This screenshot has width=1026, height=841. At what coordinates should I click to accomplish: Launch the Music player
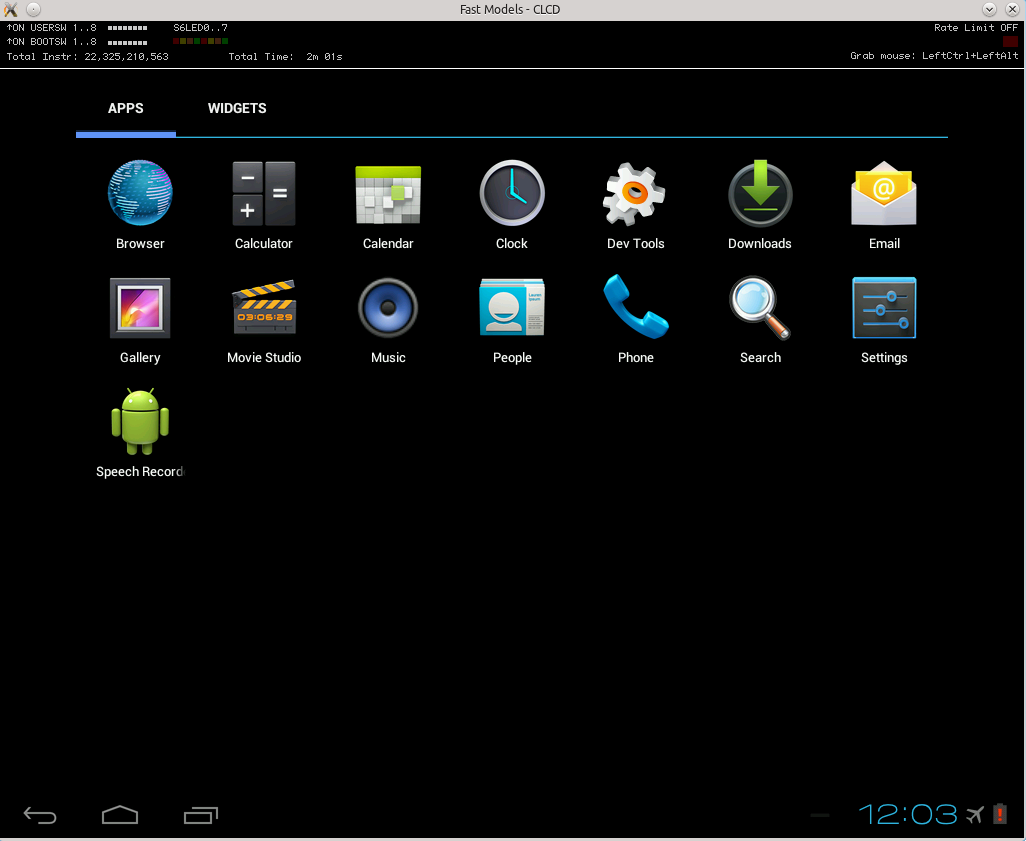coord(387,307)
